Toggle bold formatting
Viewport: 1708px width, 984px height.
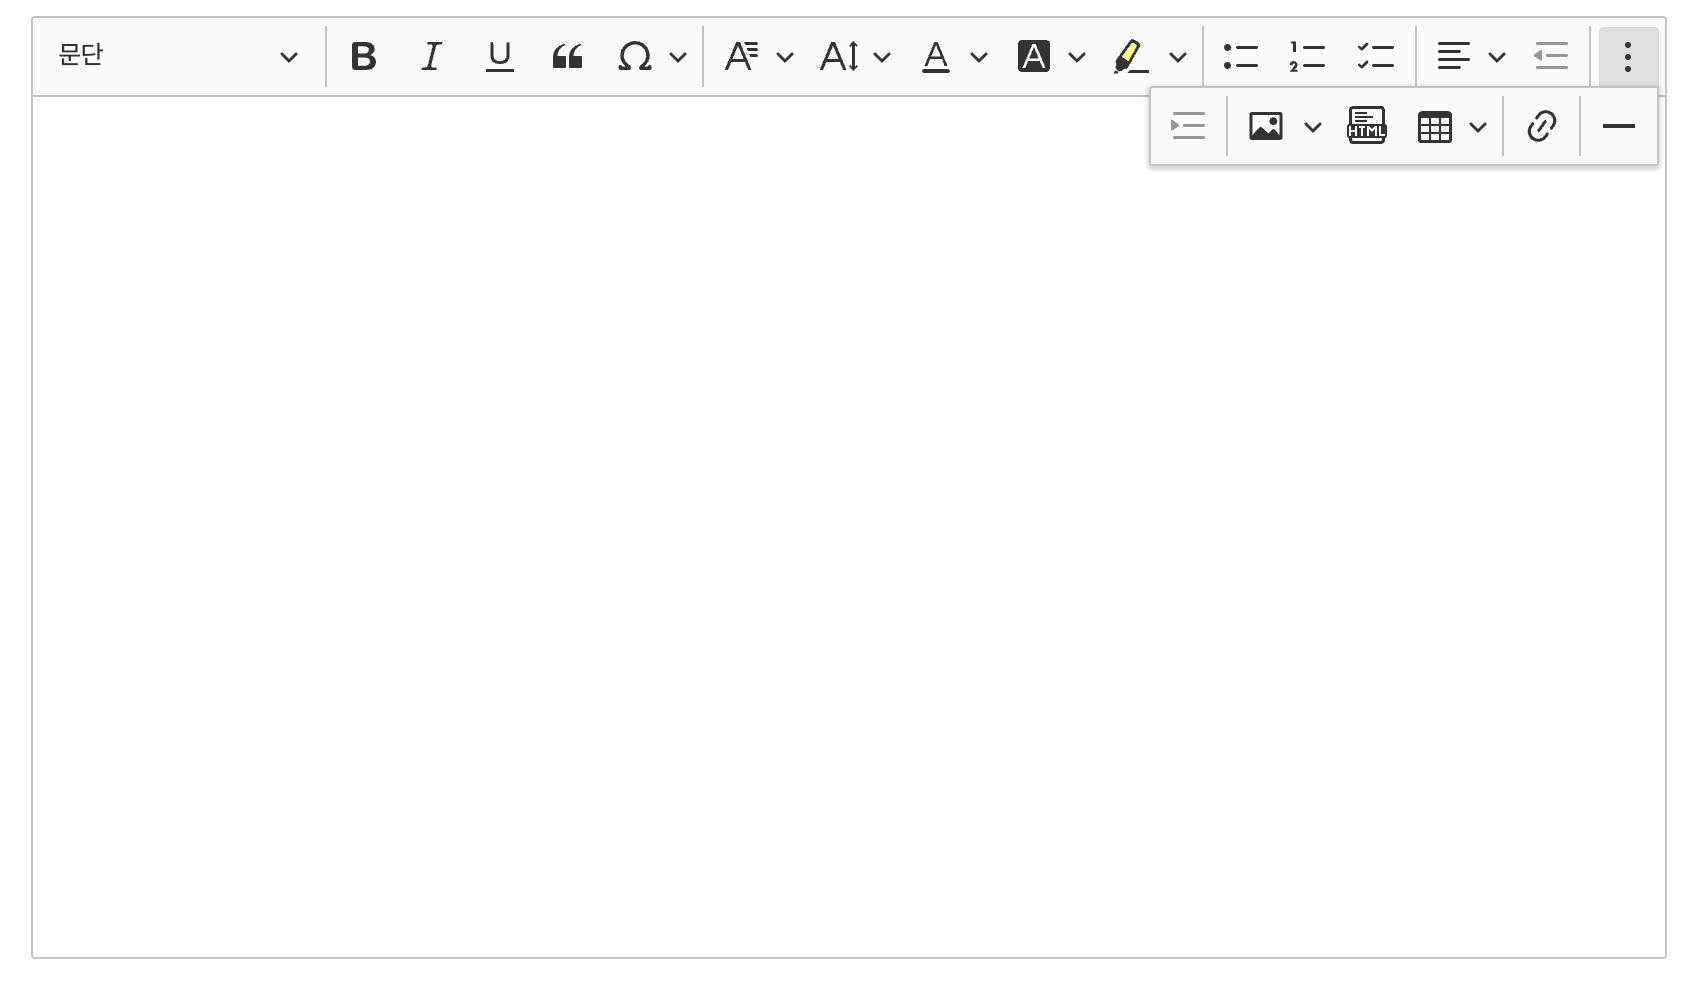[364, 57]
